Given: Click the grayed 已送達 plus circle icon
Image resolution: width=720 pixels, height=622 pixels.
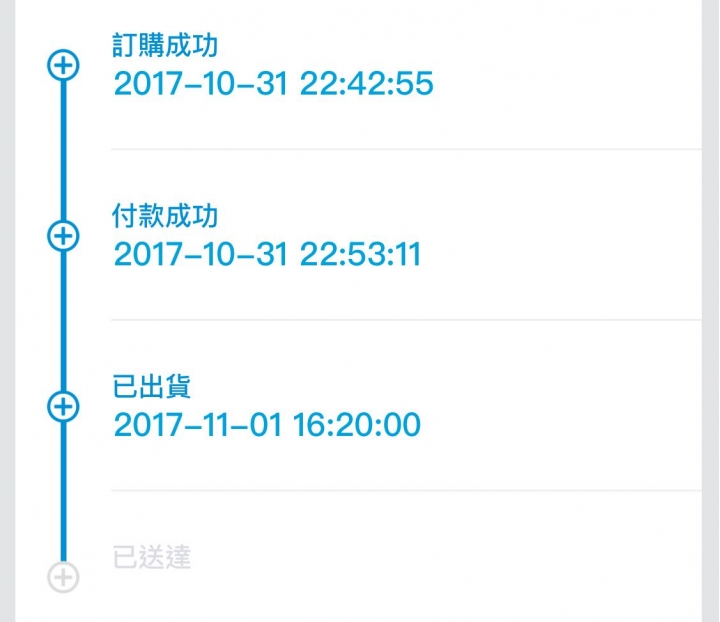Looking at the screenshot, I should (x=63, y=577).
